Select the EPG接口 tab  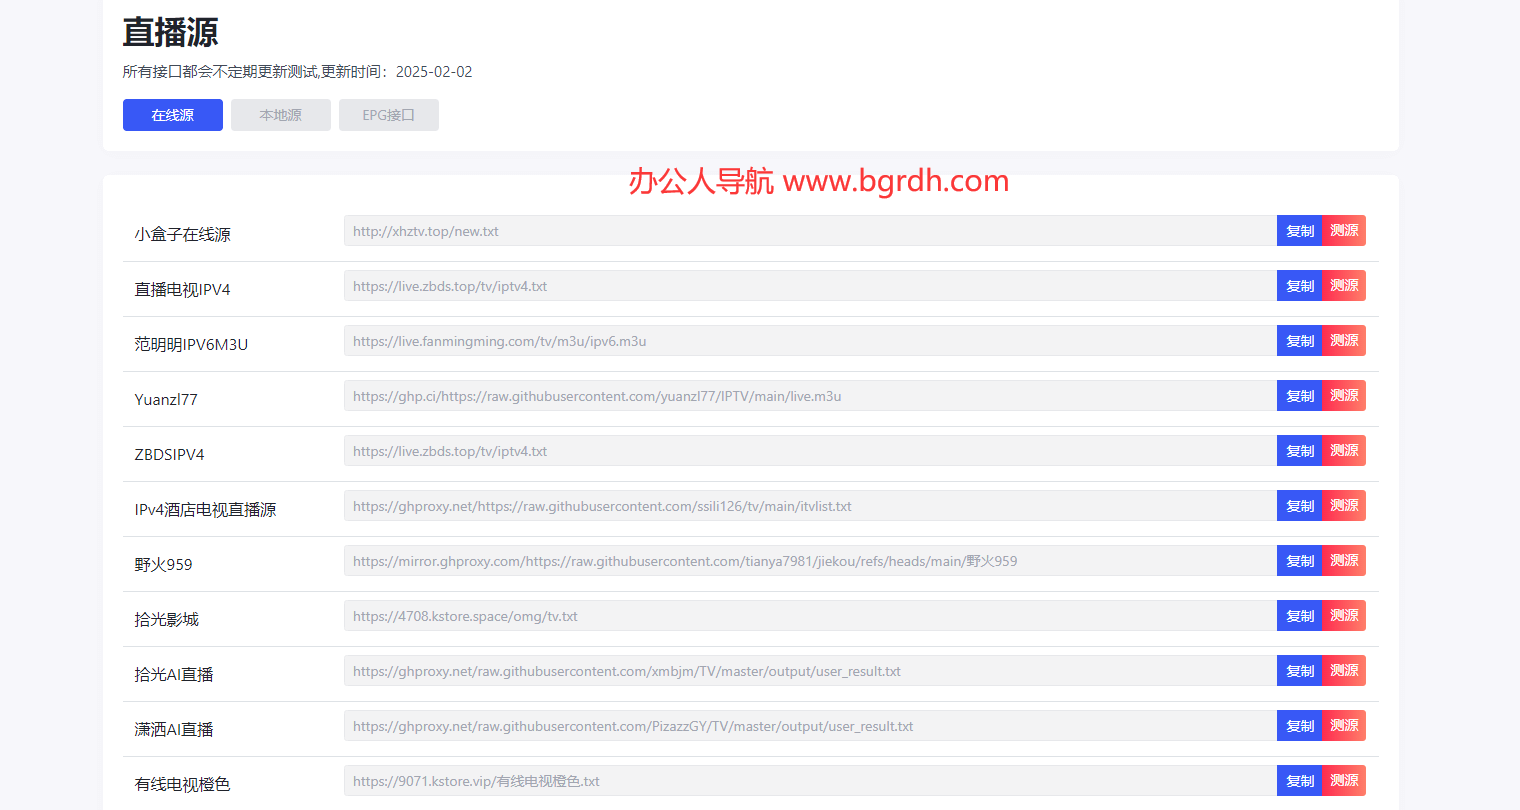388,115
